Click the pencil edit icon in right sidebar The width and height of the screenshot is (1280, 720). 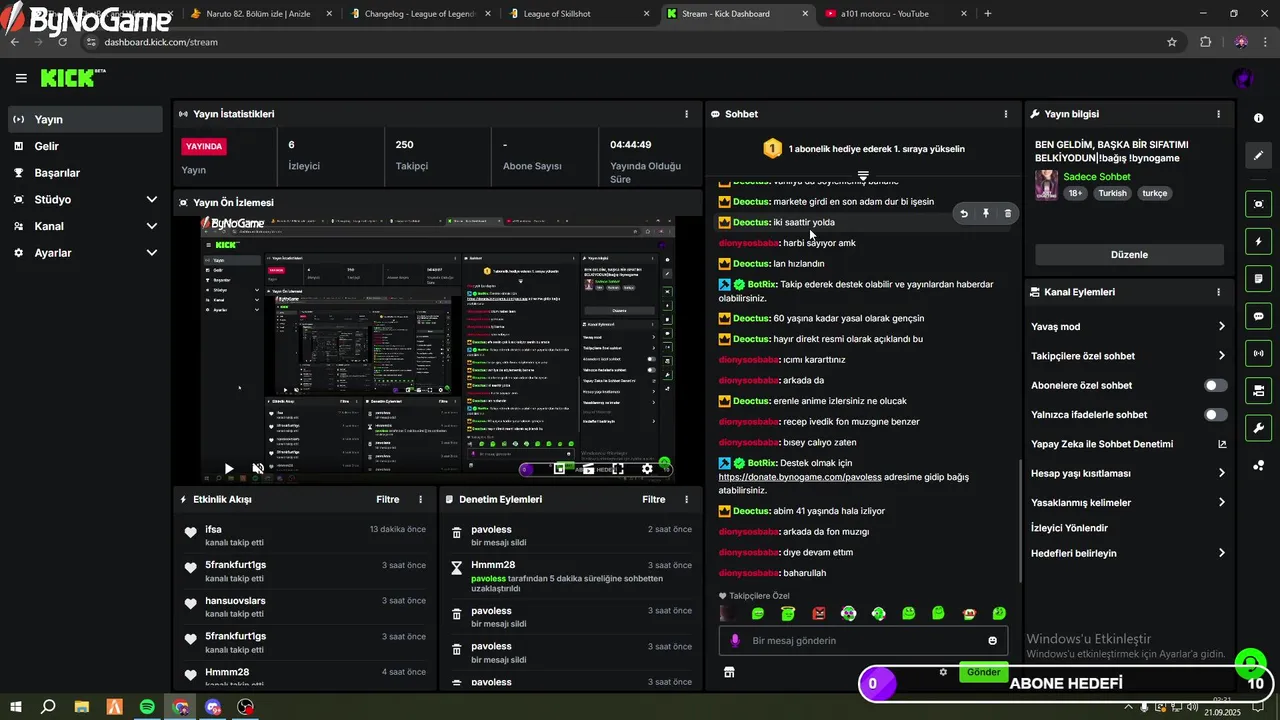pyautogui.click(x=1258, y=156)
